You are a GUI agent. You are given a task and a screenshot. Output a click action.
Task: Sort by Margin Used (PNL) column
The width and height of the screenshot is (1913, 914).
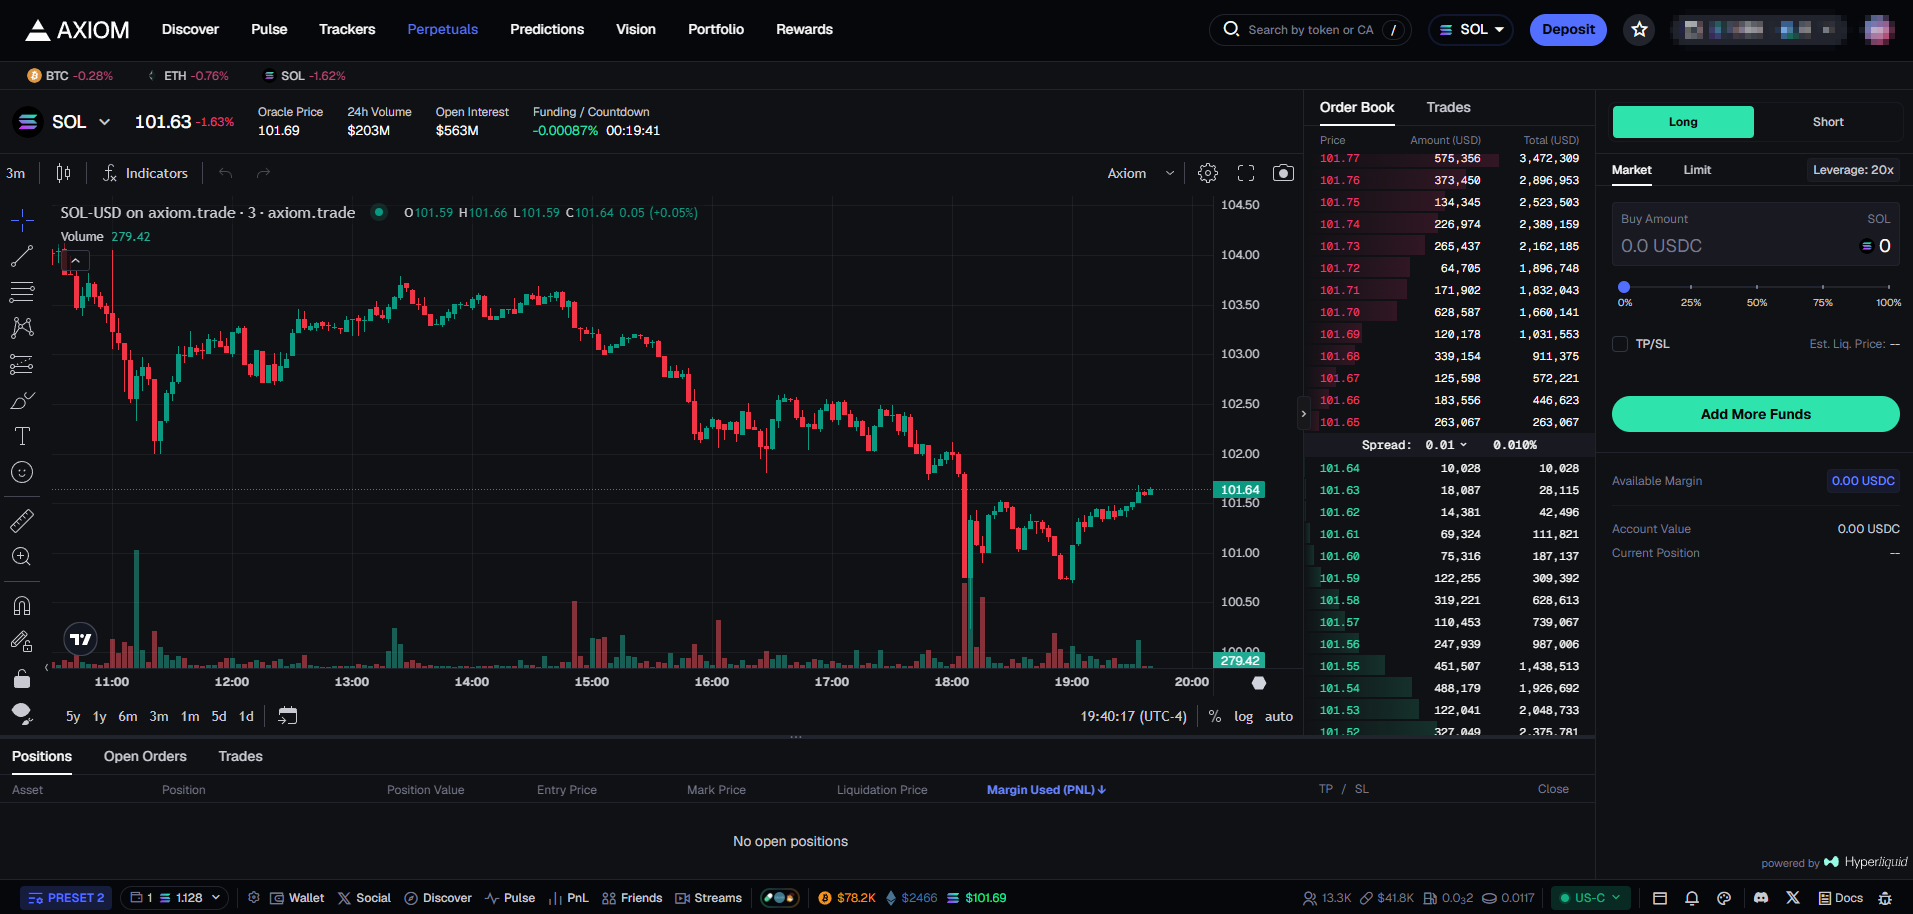point(1046,790)
